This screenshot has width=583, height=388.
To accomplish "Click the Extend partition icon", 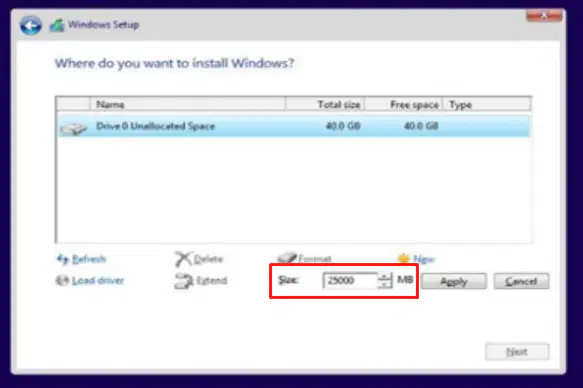I will click(184, 281).
